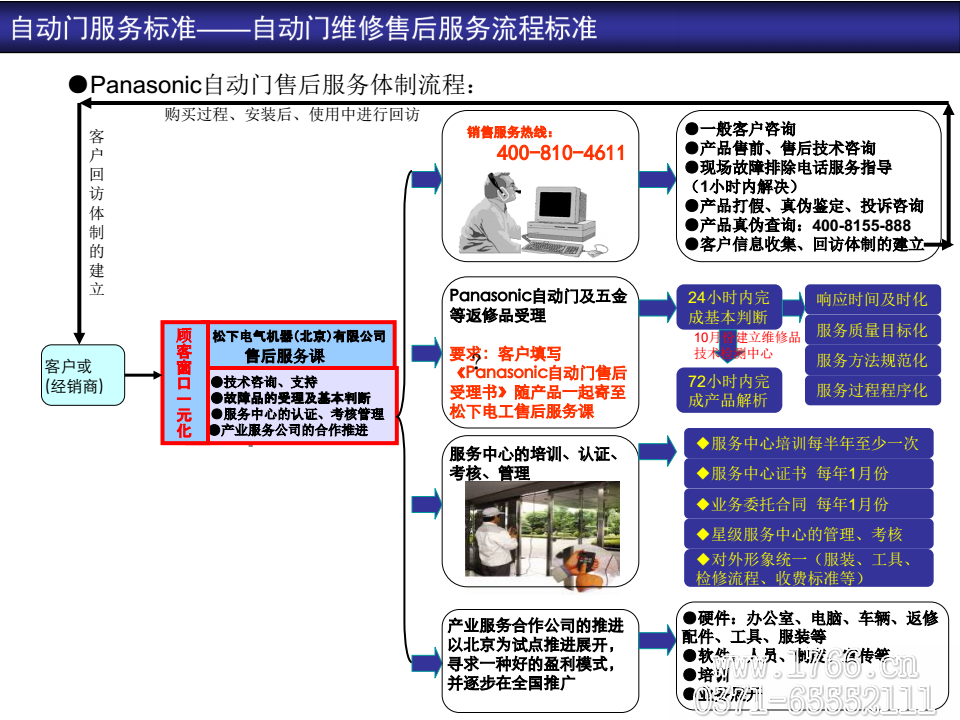Screen dimensions: 960x720
Task: Click the blue arrow between hotline box and consultation list
Action: (657, 179)
